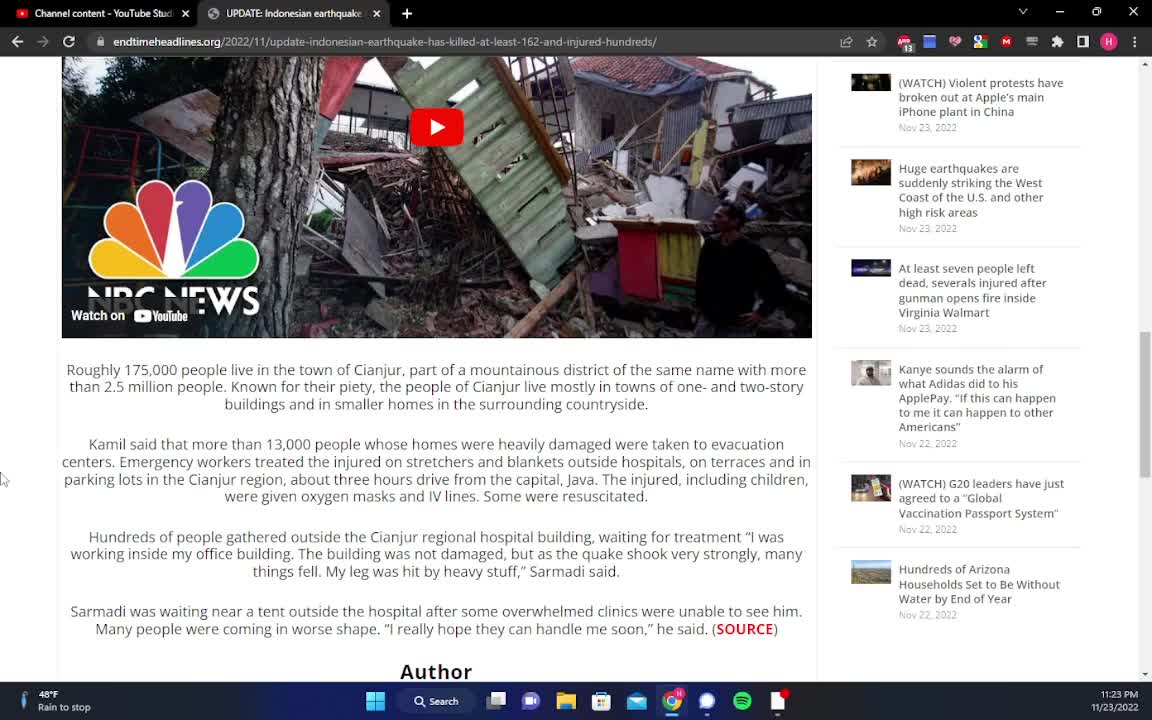Open the blue square extension icon
The image size is (1152, 720).
pyautogui.click(x=929, y=42)
